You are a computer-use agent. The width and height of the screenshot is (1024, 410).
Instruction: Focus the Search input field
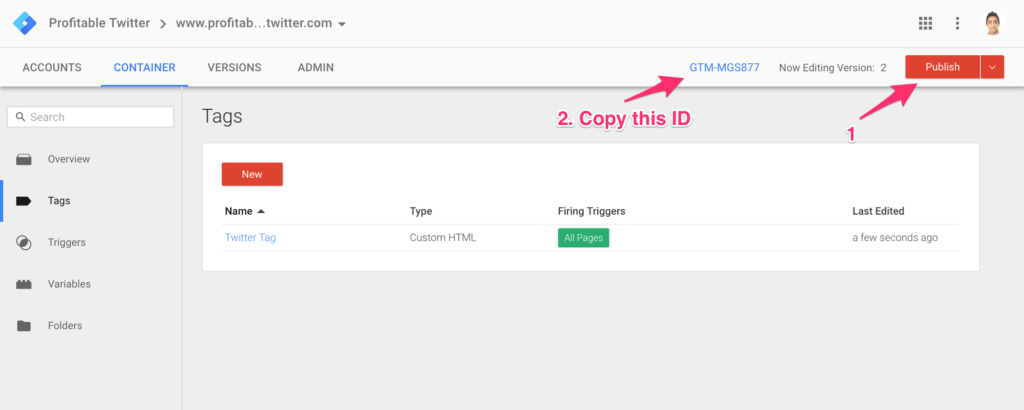click(x=90, y=117)
